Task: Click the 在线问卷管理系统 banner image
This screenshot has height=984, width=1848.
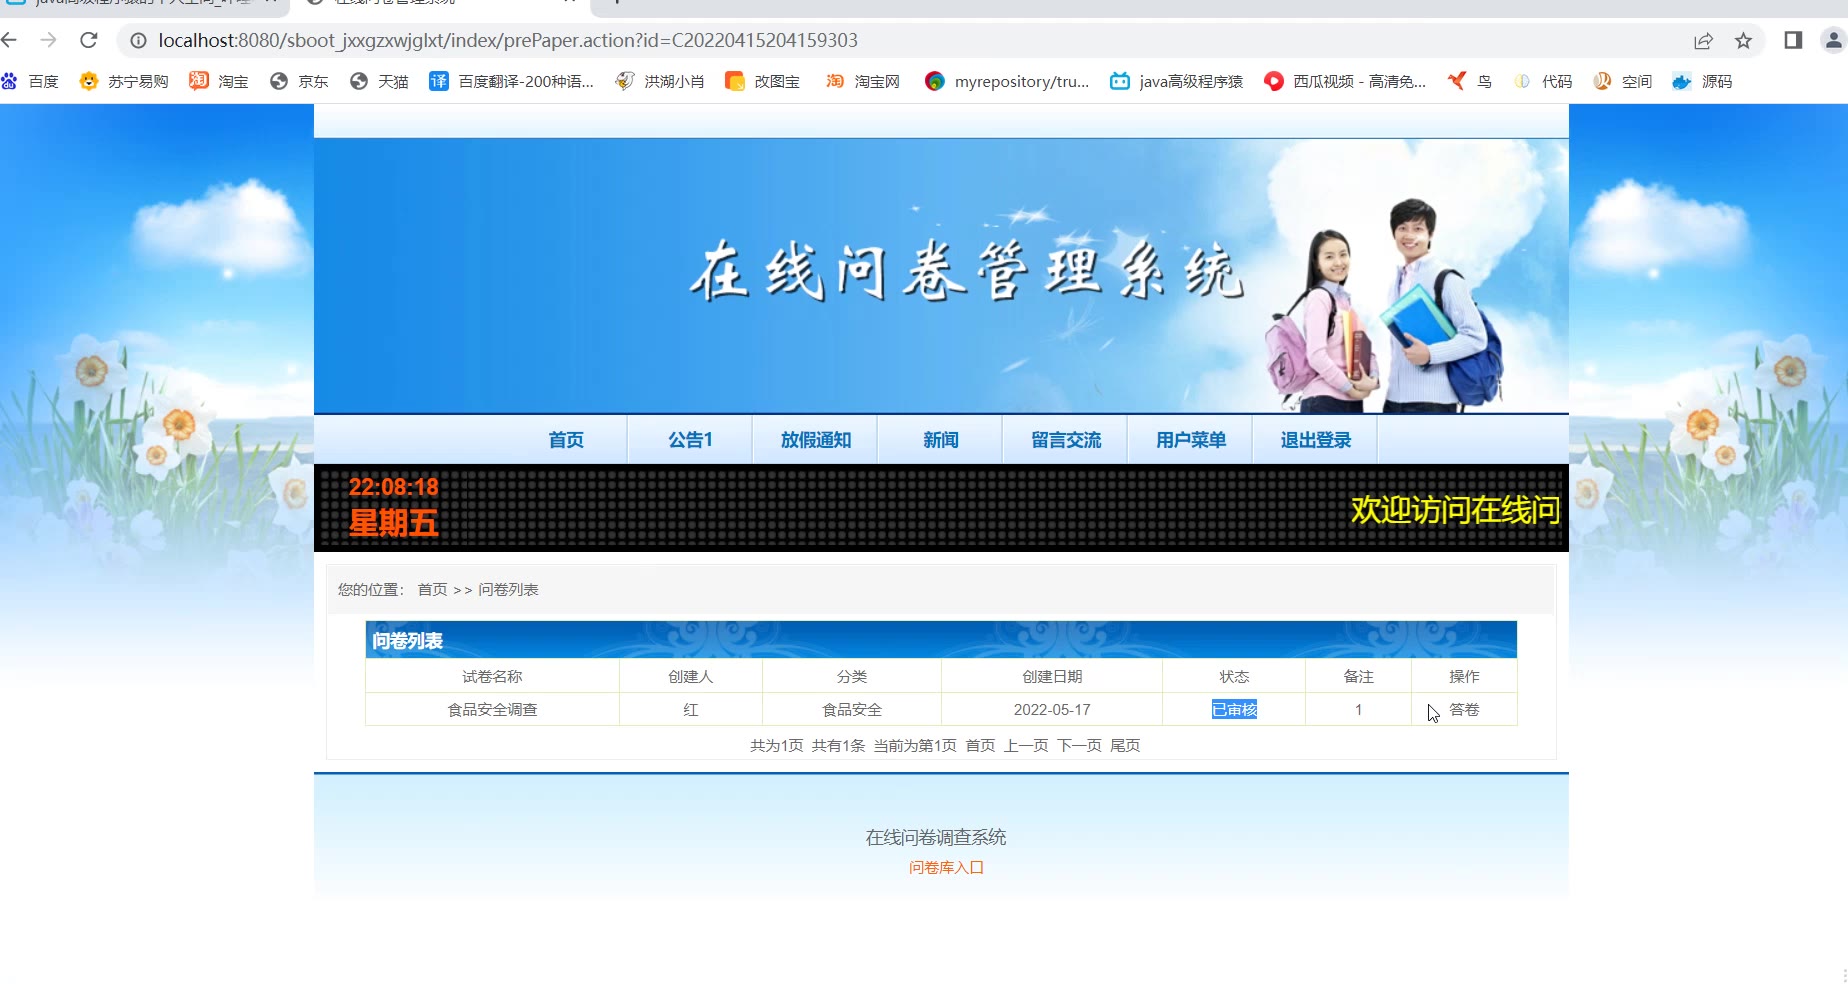Action: tap(941, 275)
